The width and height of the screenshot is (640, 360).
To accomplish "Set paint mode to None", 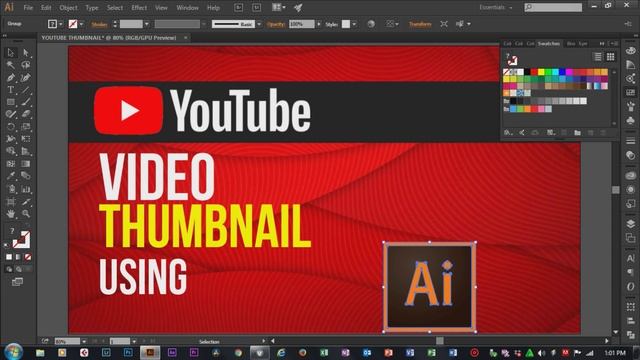I will point(28,257).
